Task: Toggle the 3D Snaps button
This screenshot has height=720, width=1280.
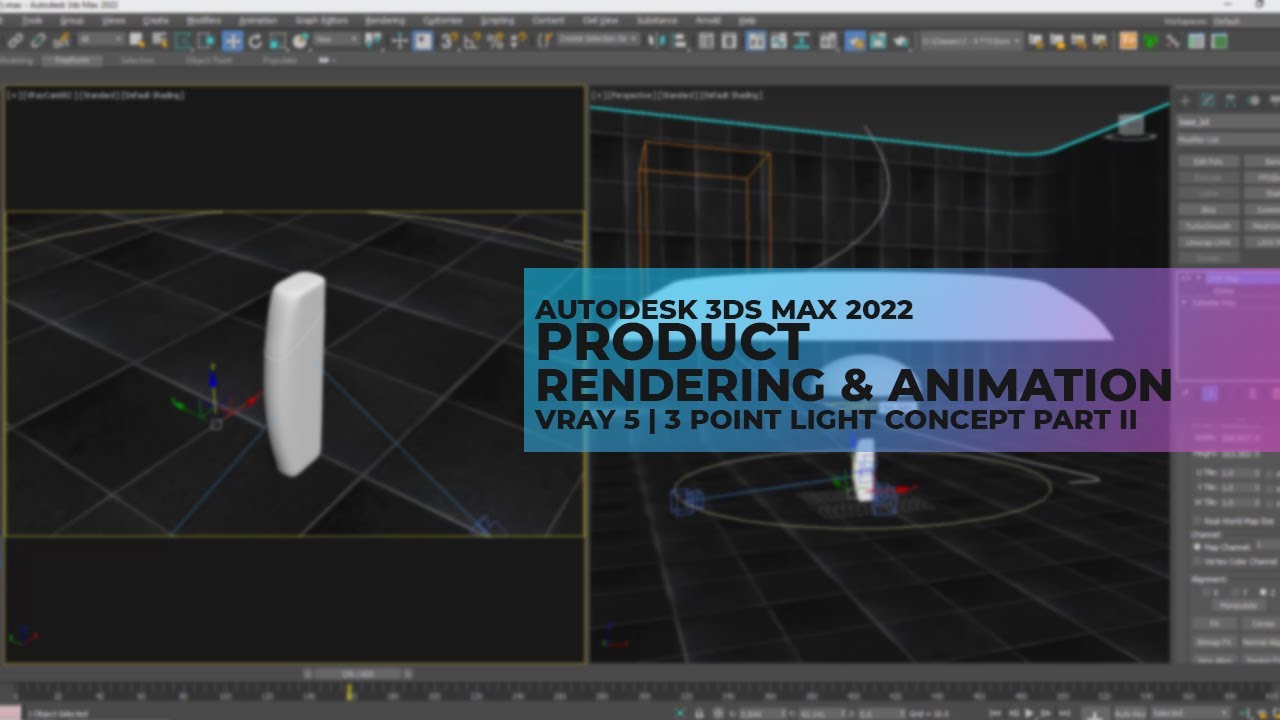Action: pos(448,41)
